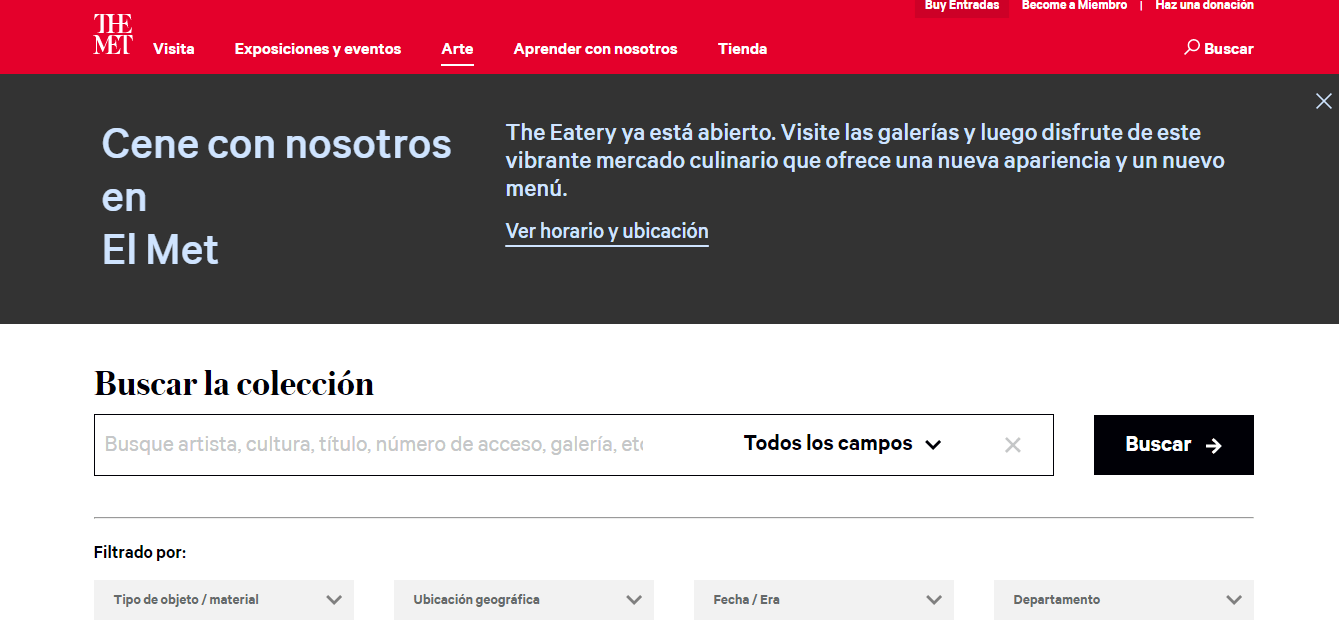Click the Haz una donación link
The width and height of the screenshot is (1339, 641).
click(x=1204, y=6)
